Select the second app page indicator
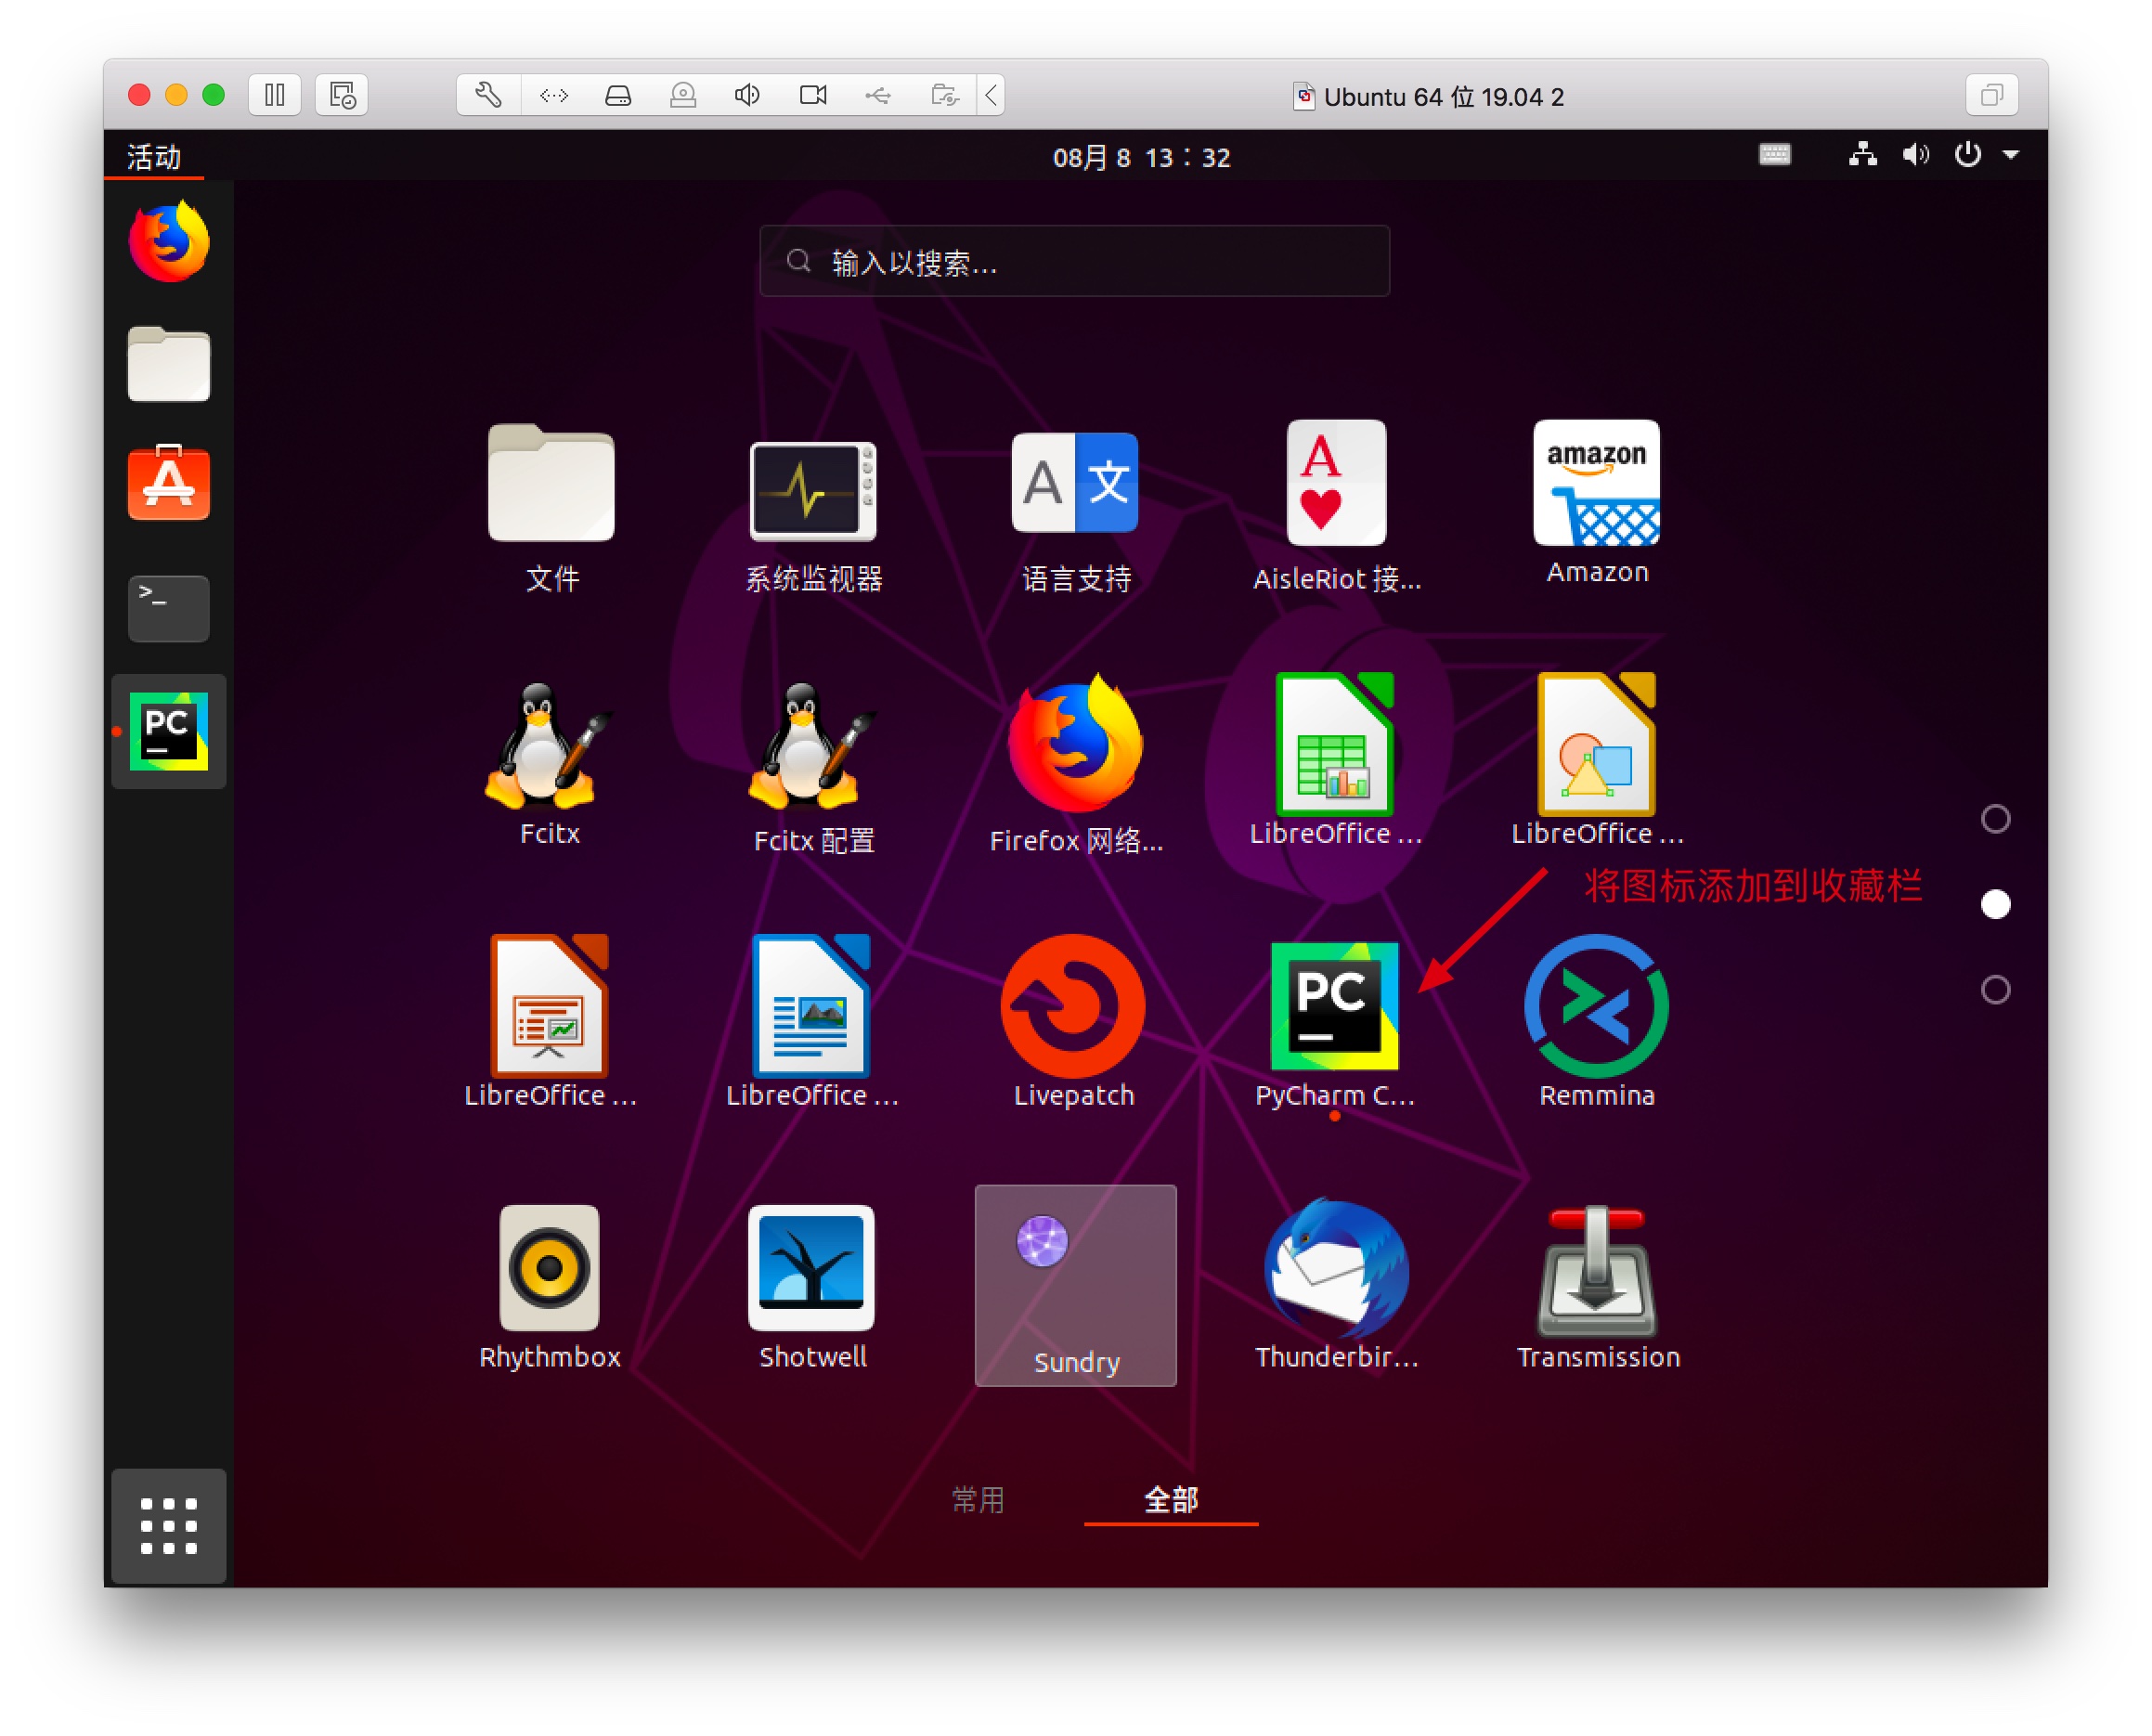 pyautogui.click(x=1995, y=904)
